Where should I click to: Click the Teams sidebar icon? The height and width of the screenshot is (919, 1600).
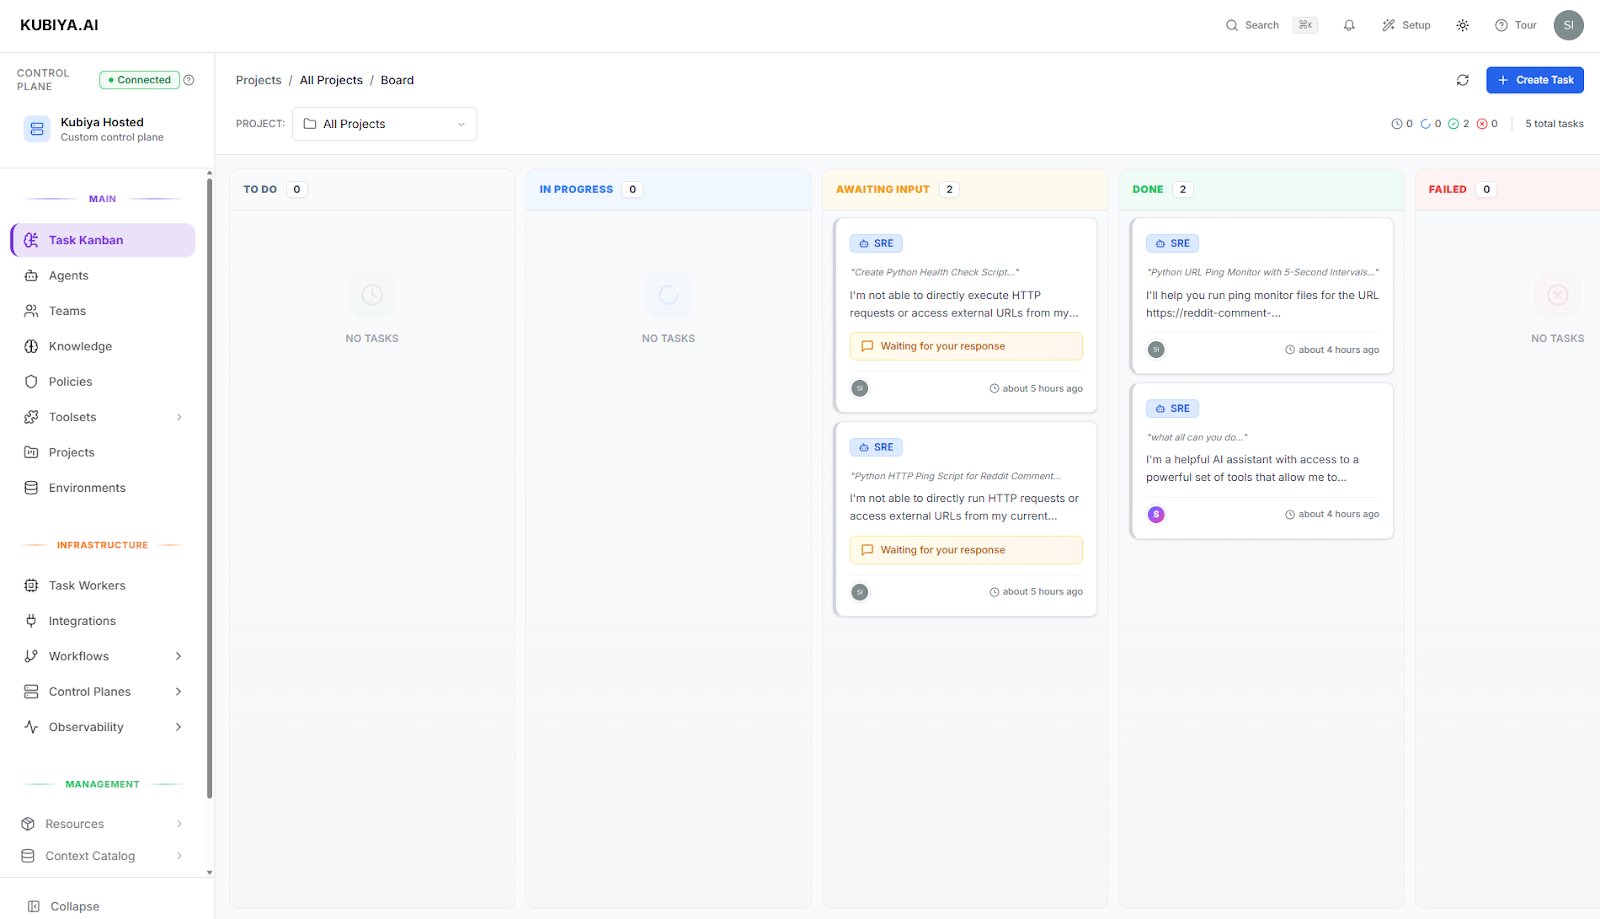coord(31,311)
